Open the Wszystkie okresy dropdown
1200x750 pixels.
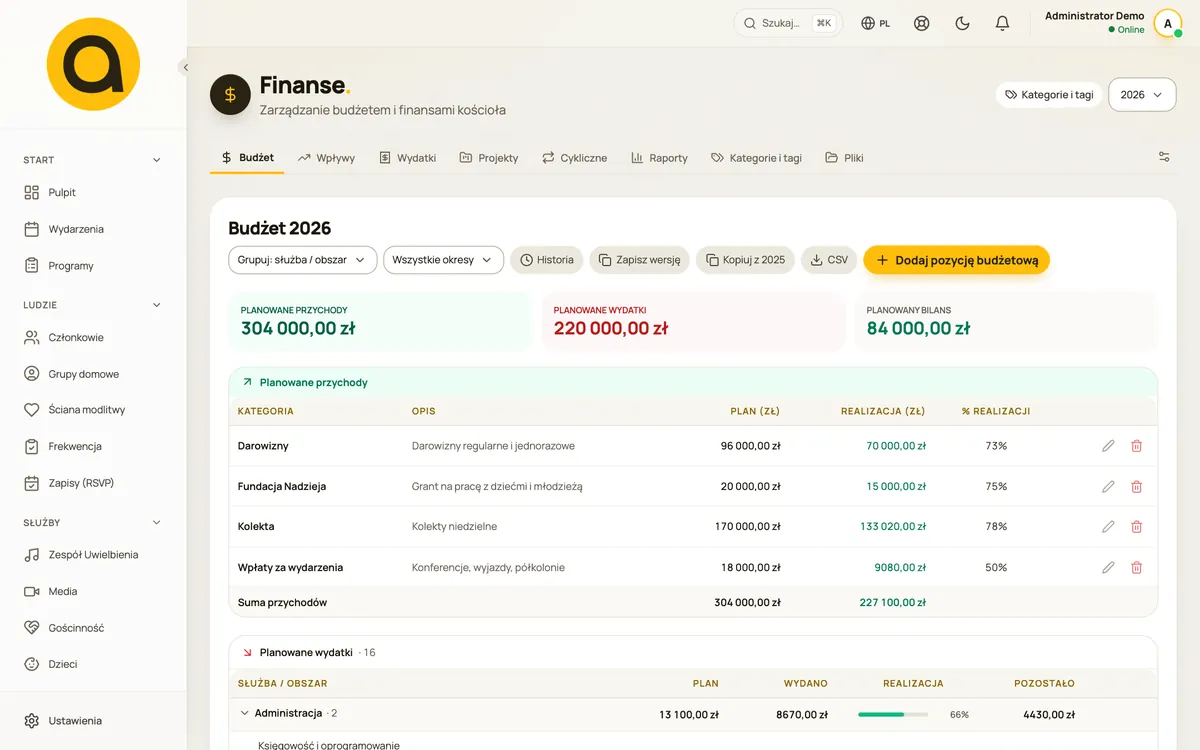click(443, 260)
